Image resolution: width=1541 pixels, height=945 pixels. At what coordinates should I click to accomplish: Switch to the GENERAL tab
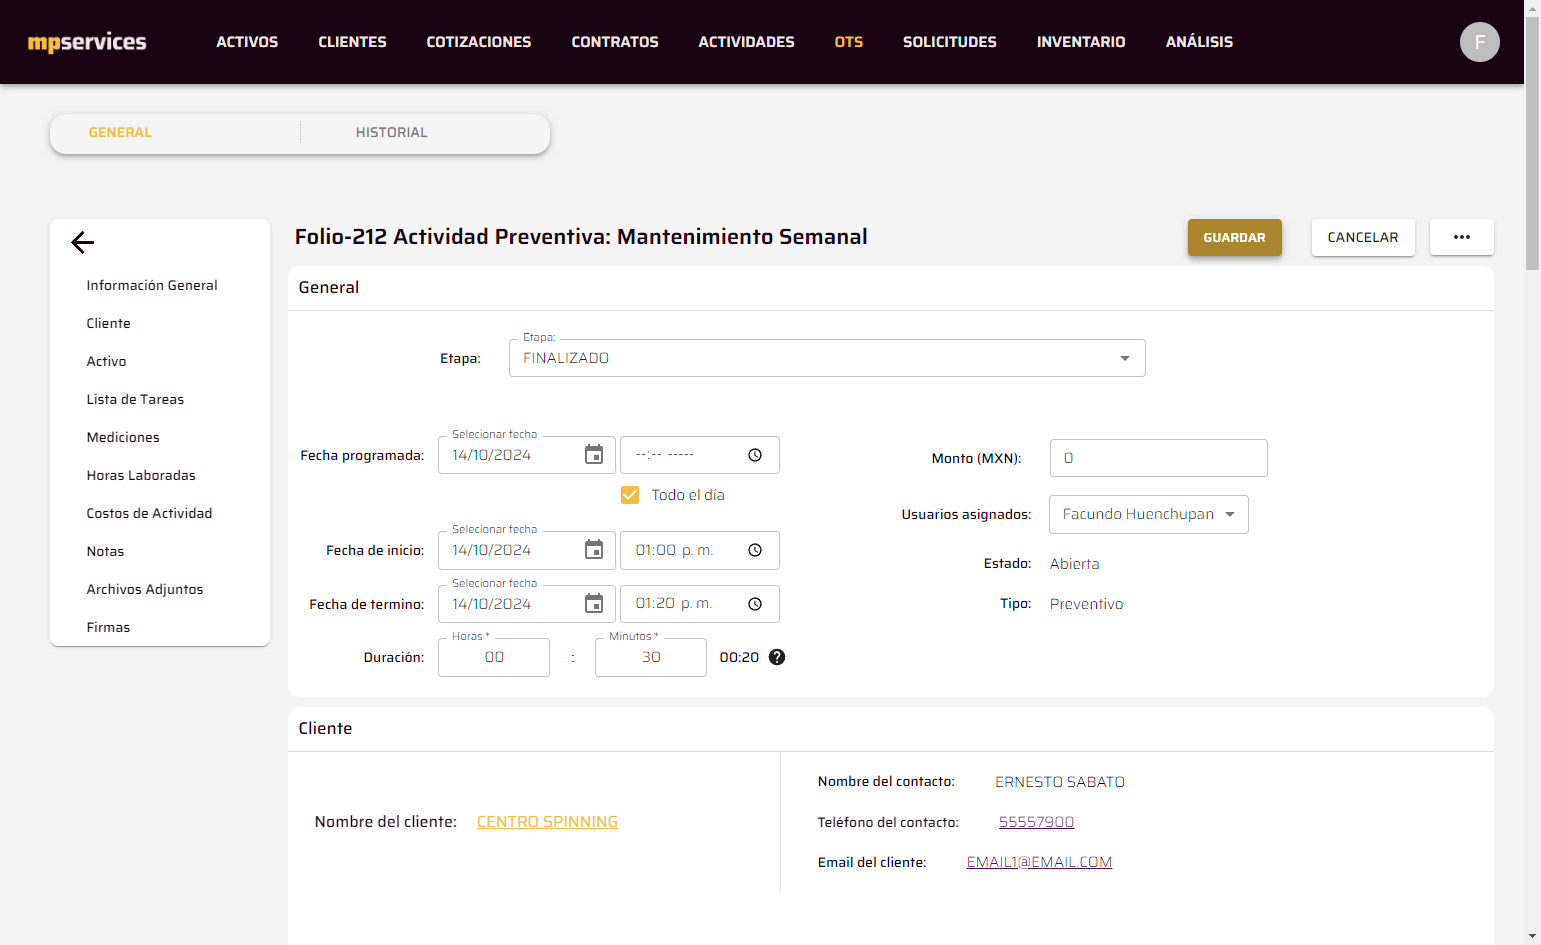(120, 132)
